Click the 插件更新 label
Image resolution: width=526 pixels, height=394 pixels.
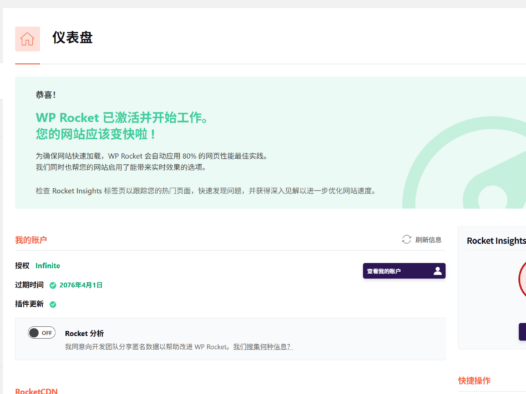click(x=29, y=304)
